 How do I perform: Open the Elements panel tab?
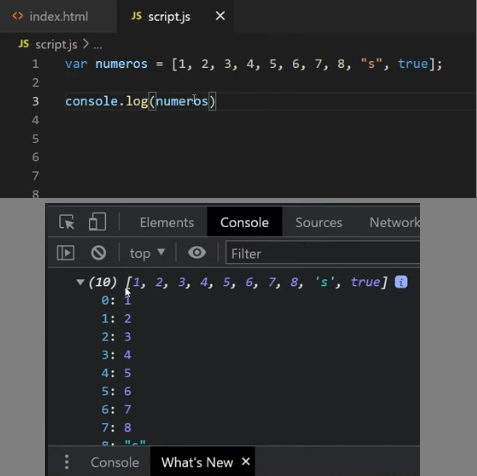(167, 222)
